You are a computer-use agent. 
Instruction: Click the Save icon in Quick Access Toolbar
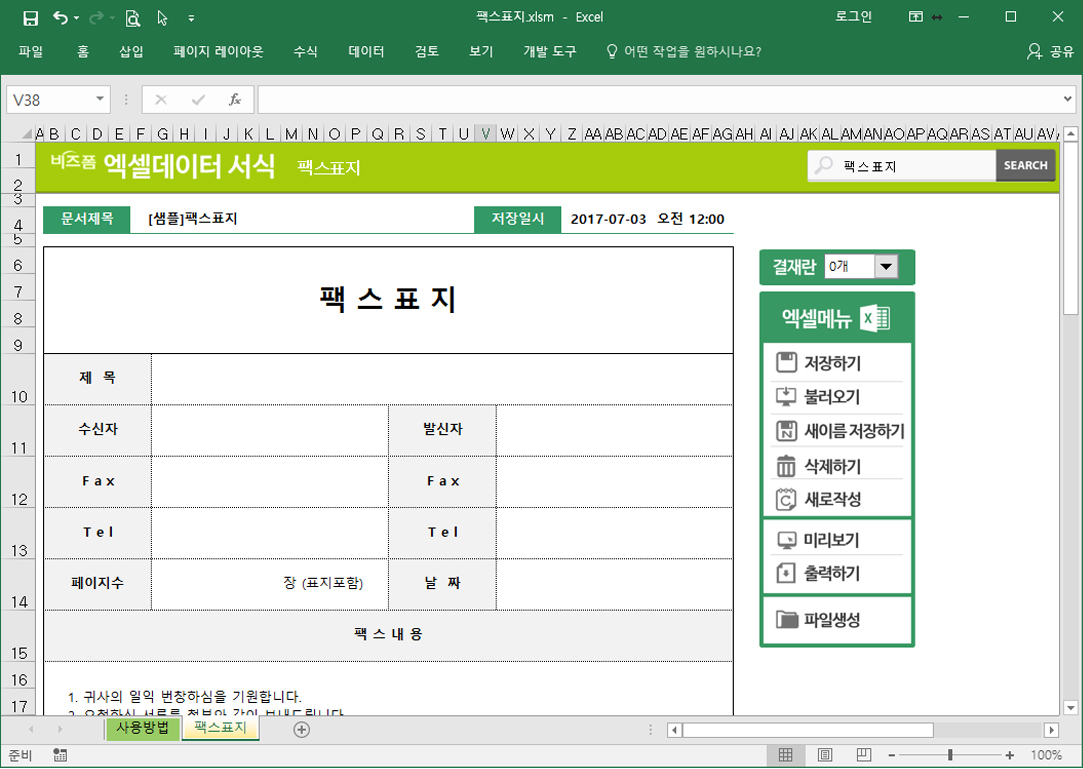pyautogui.click(x=30, y=18)
